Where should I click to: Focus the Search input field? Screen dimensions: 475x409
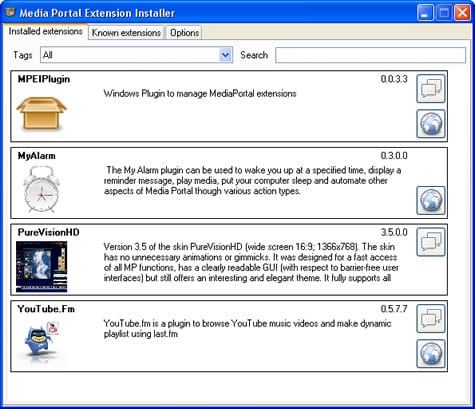[x=370, y=55]
